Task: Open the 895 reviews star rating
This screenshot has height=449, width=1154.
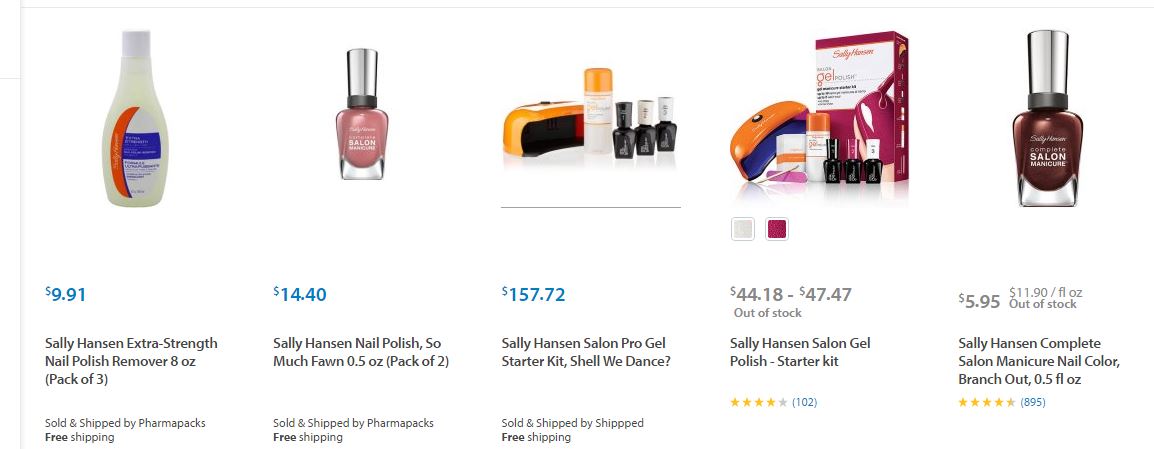Action: [x=987, y=402]
